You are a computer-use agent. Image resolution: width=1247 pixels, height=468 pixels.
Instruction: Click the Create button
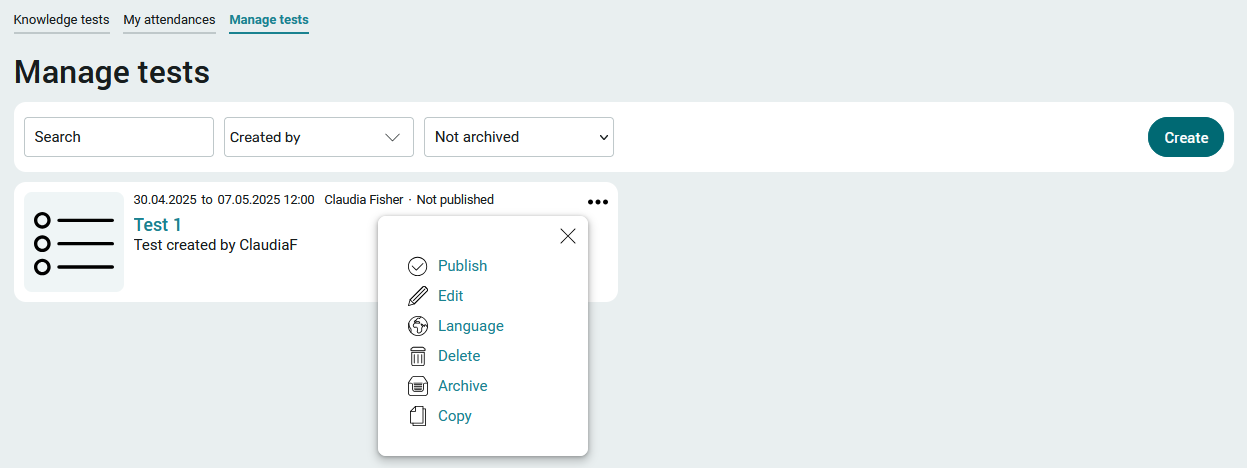pos(1186,137)
